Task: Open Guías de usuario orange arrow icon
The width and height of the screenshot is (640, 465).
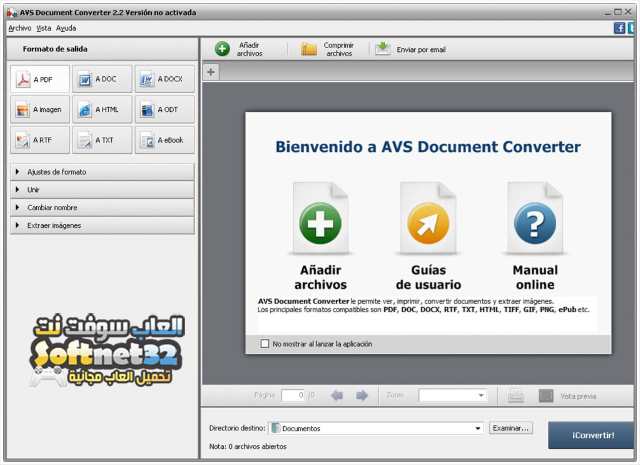Action: pos(428,223)
